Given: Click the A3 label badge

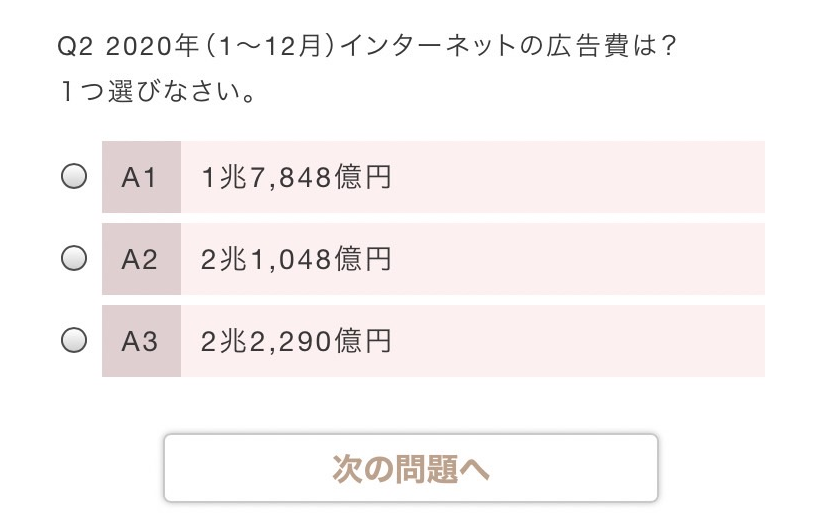Looking at the screenshot, I should 141,341.
